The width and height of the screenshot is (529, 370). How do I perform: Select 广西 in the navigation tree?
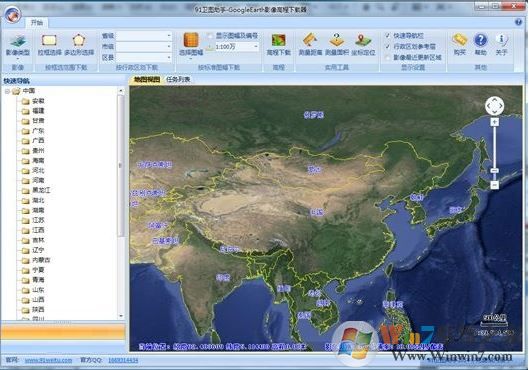(38, 141)
